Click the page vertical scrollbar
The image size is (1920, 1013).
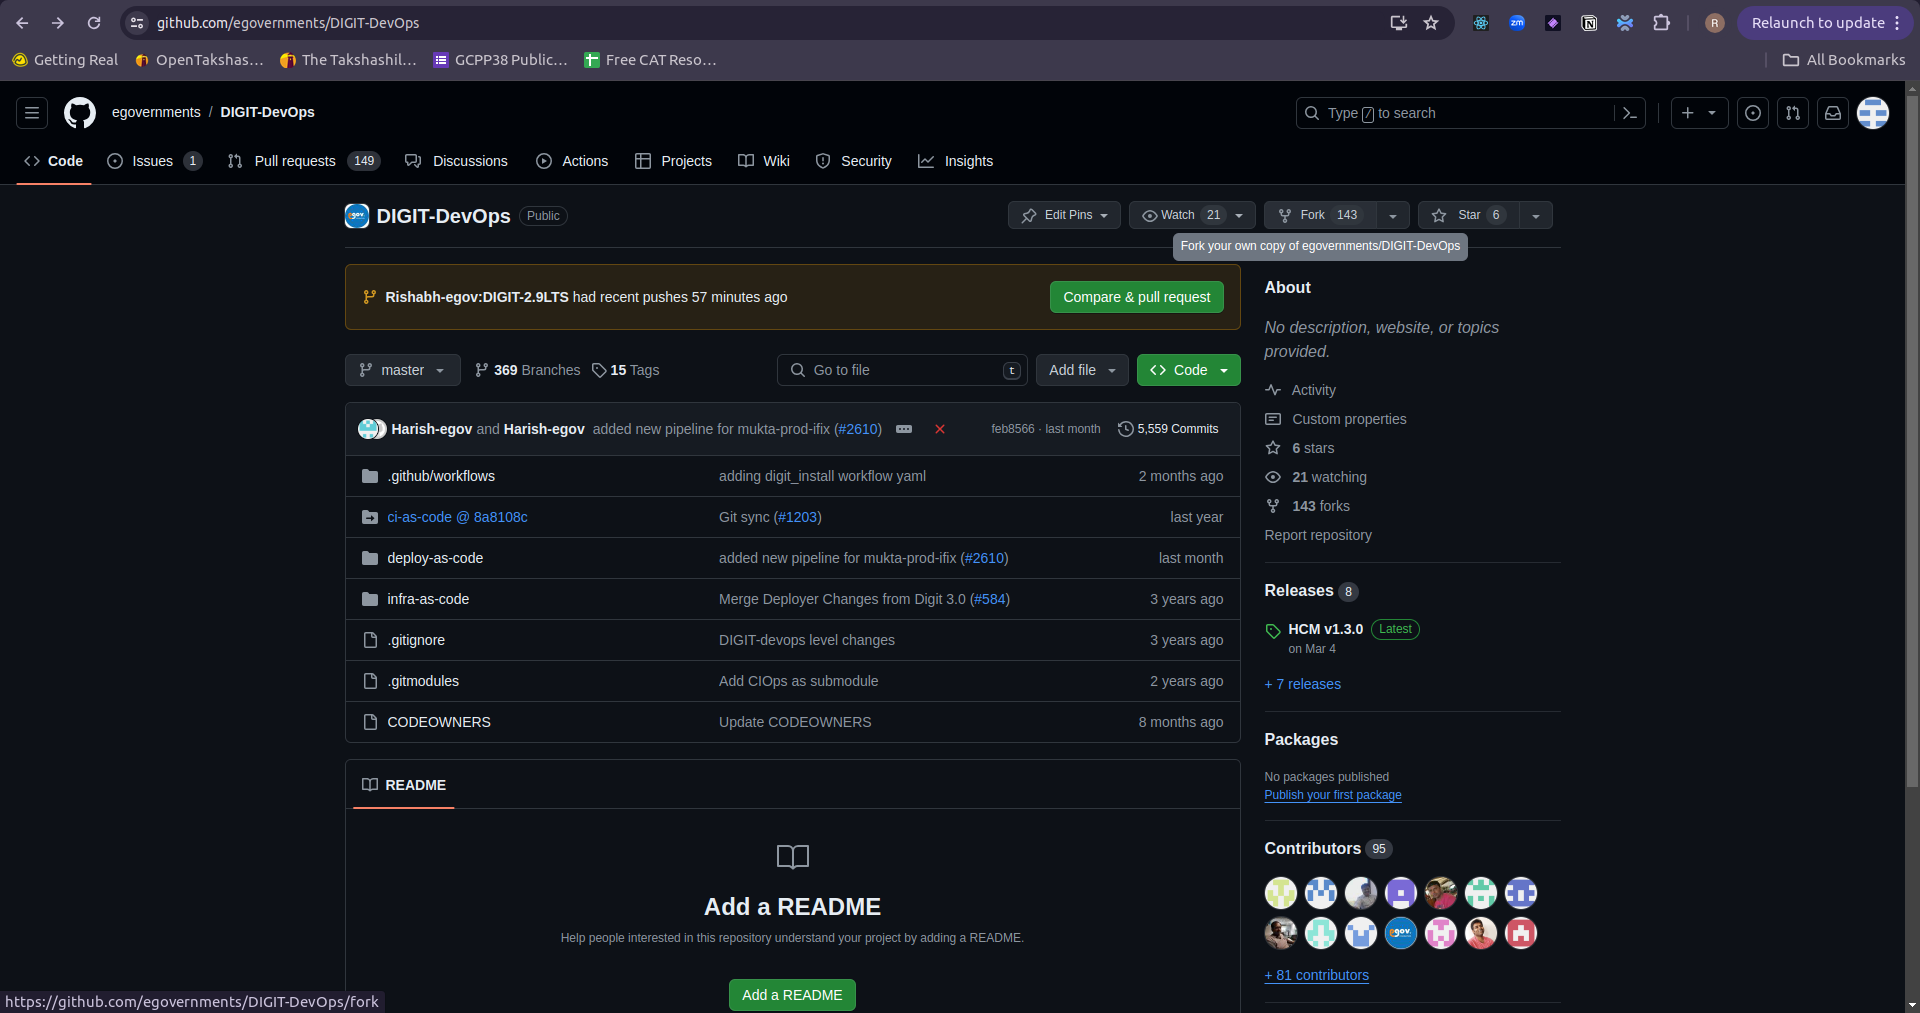coord(1912,440)
